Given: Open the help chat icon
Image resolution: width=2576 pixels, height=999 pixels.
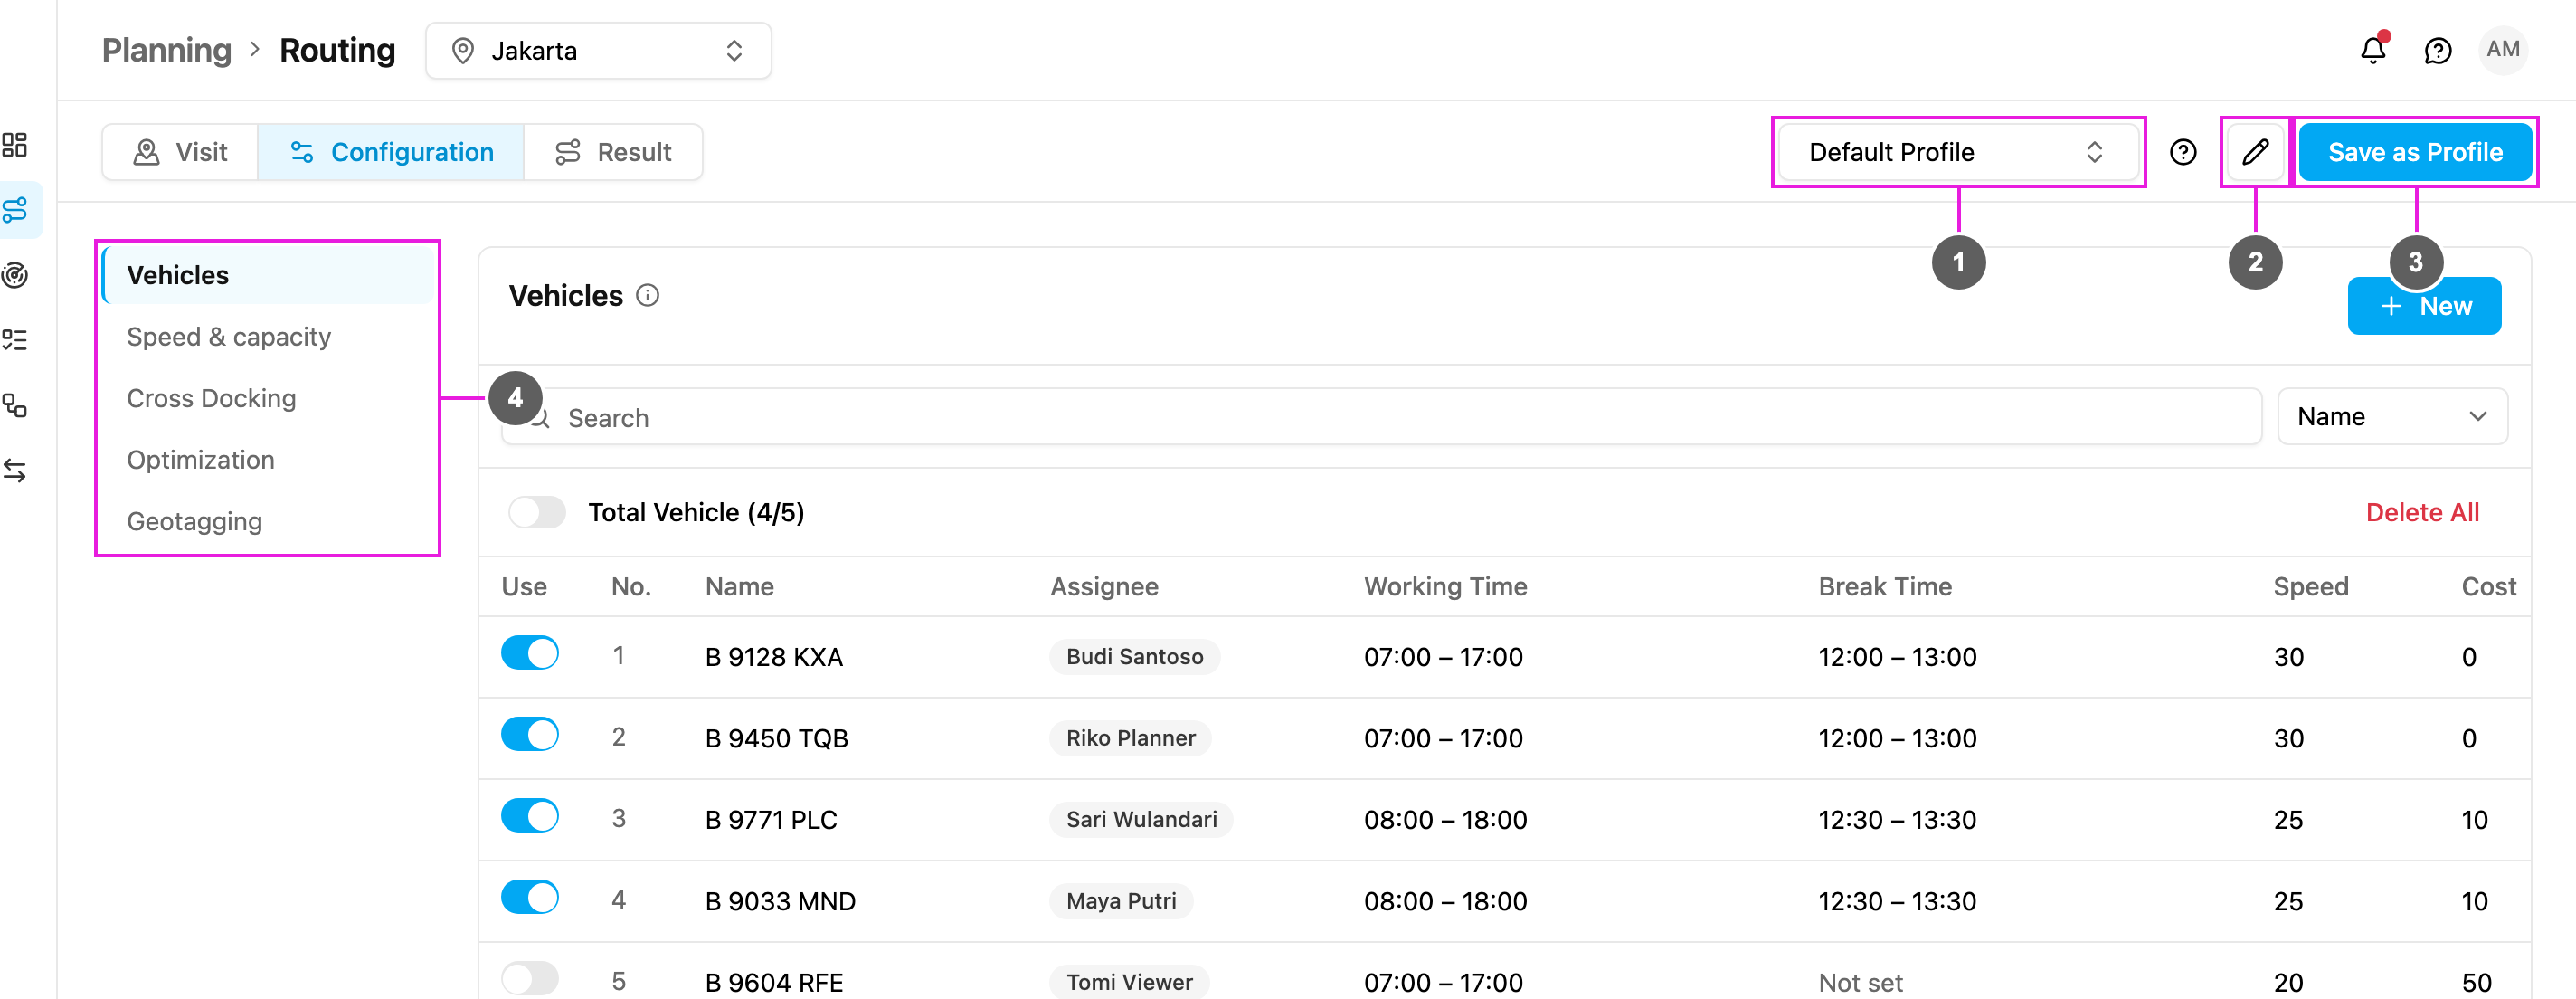Looking at the screenshot, I should point(2438,50).
